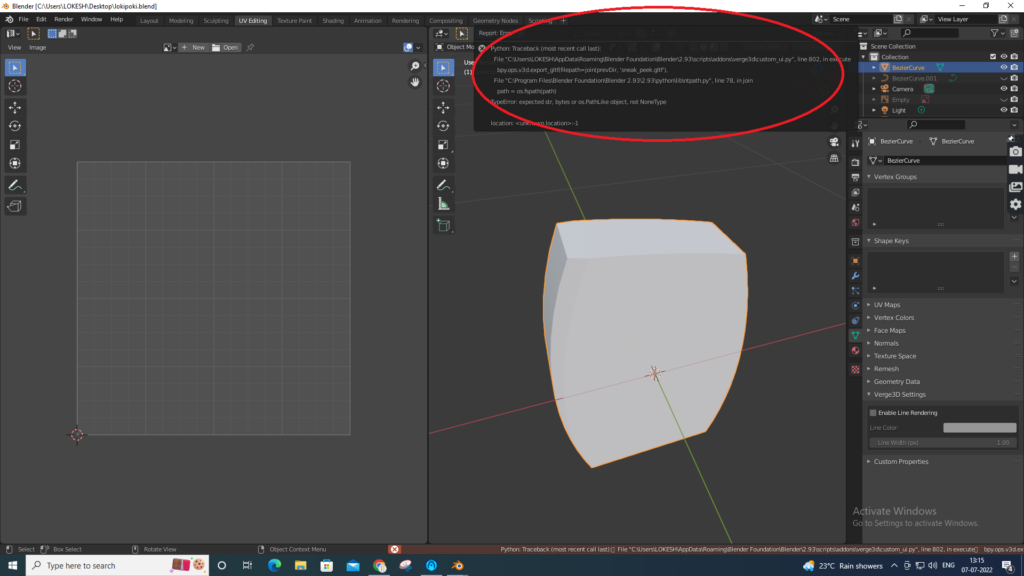Open the Material properties tab icon
This screenshot has height=576, width=1024.
pos(855,351)
